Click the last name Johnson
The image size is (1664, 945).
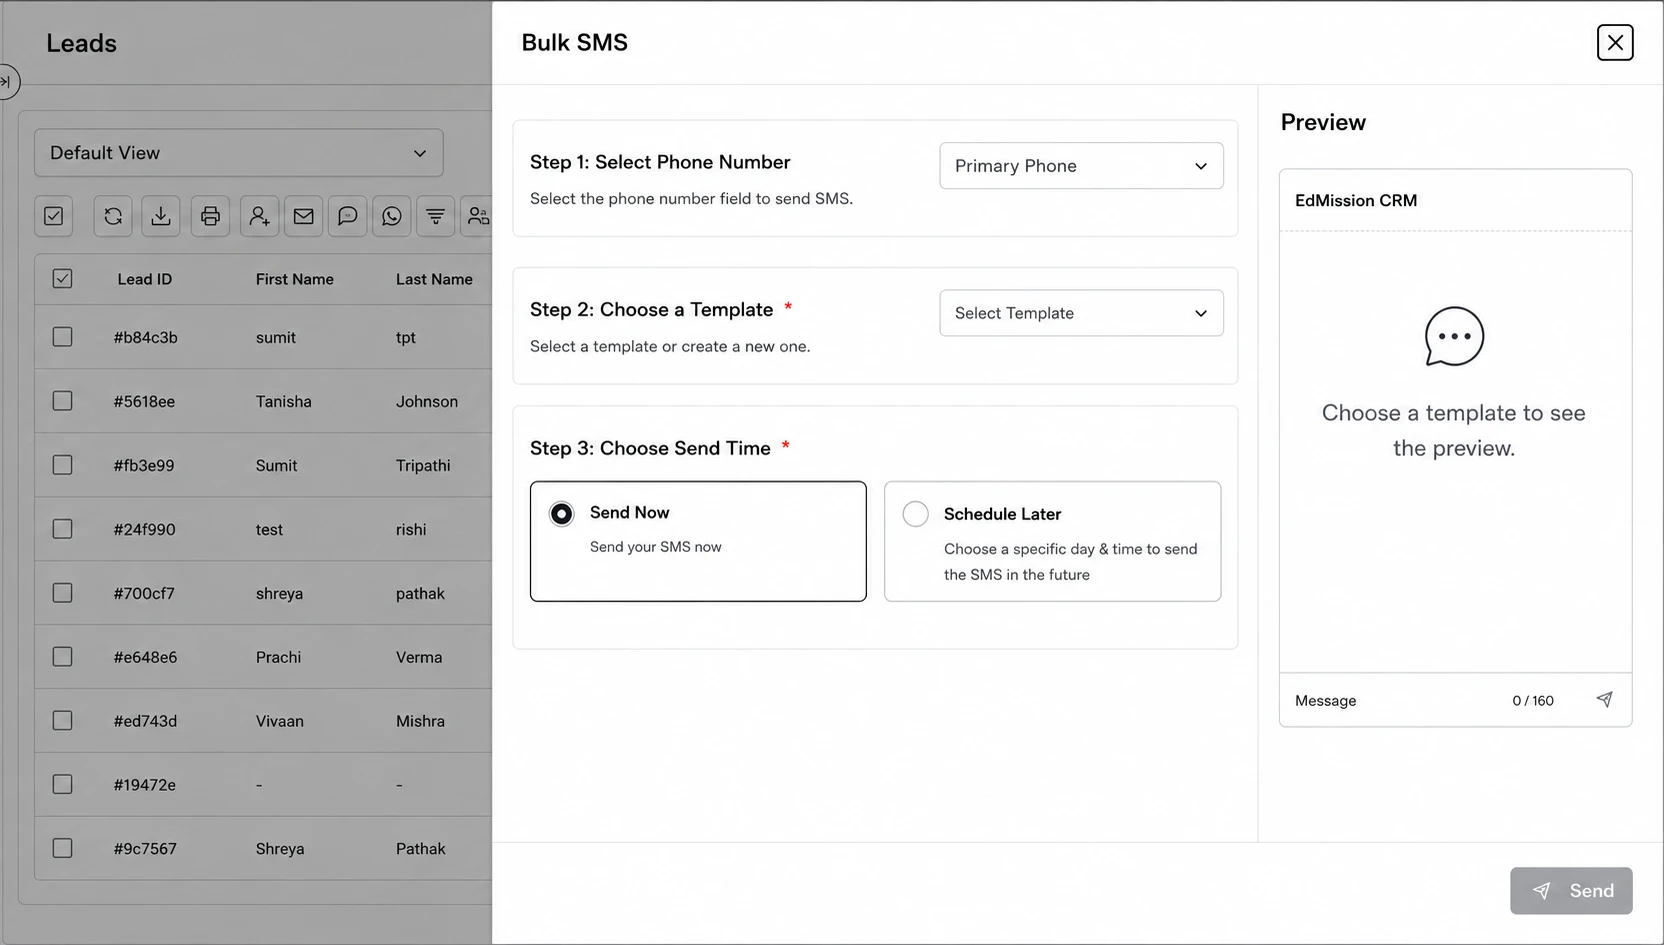click(x=427, y=401)
